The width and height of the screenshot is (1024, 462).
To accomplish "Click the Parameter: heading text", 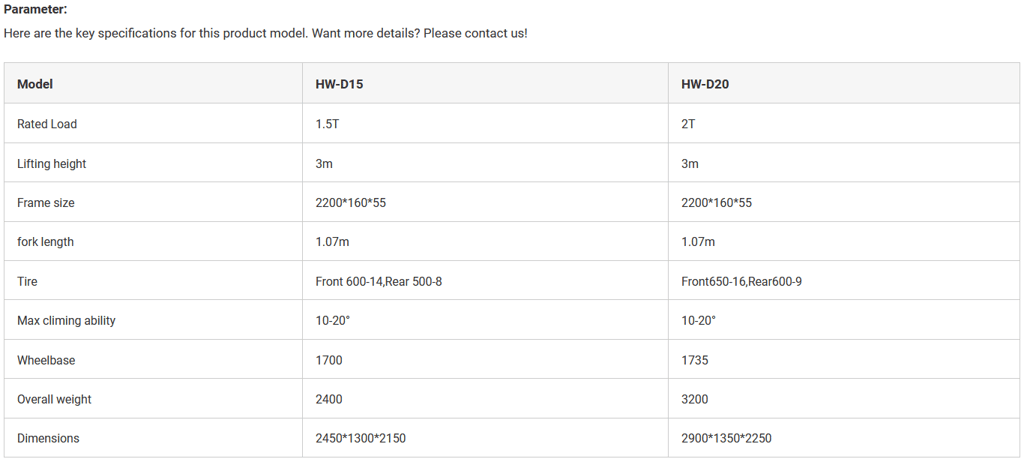I will coord(36,9).
